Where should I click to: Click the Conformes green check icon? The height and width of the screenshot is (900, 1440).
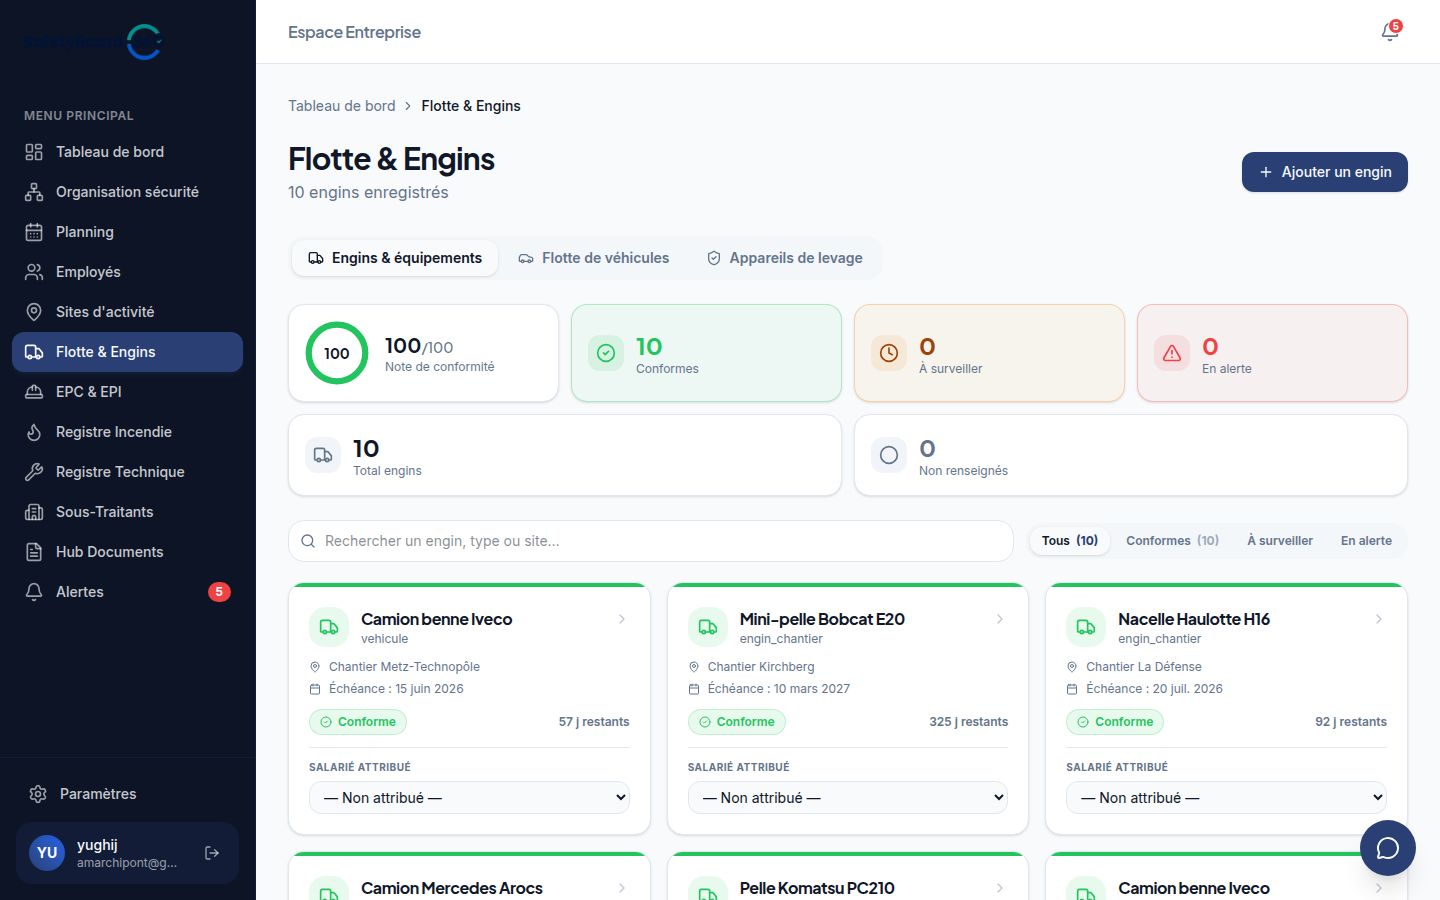click(606, 353)
